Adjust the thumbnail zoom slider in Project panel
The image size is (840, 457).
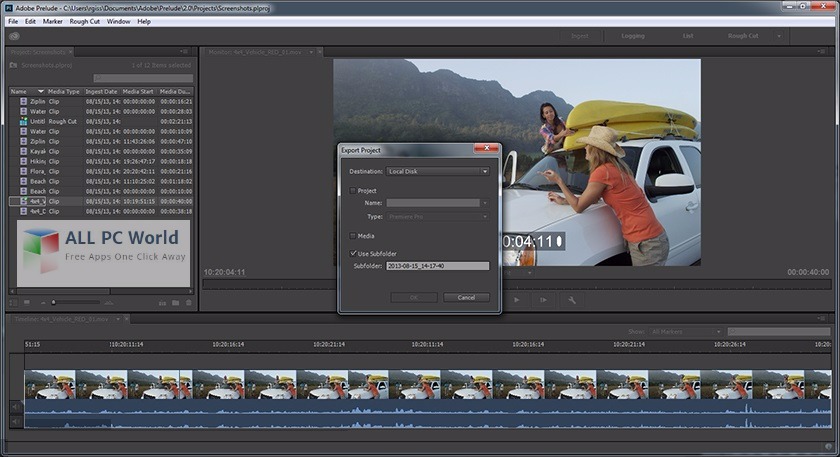tap(55, 302)
